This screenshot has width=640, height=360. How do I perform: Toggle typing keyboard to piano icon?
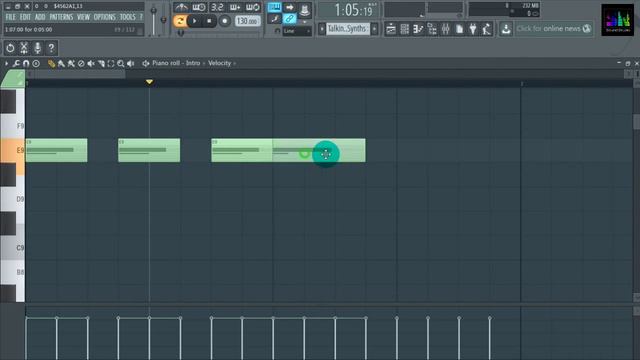pos(274,7)
